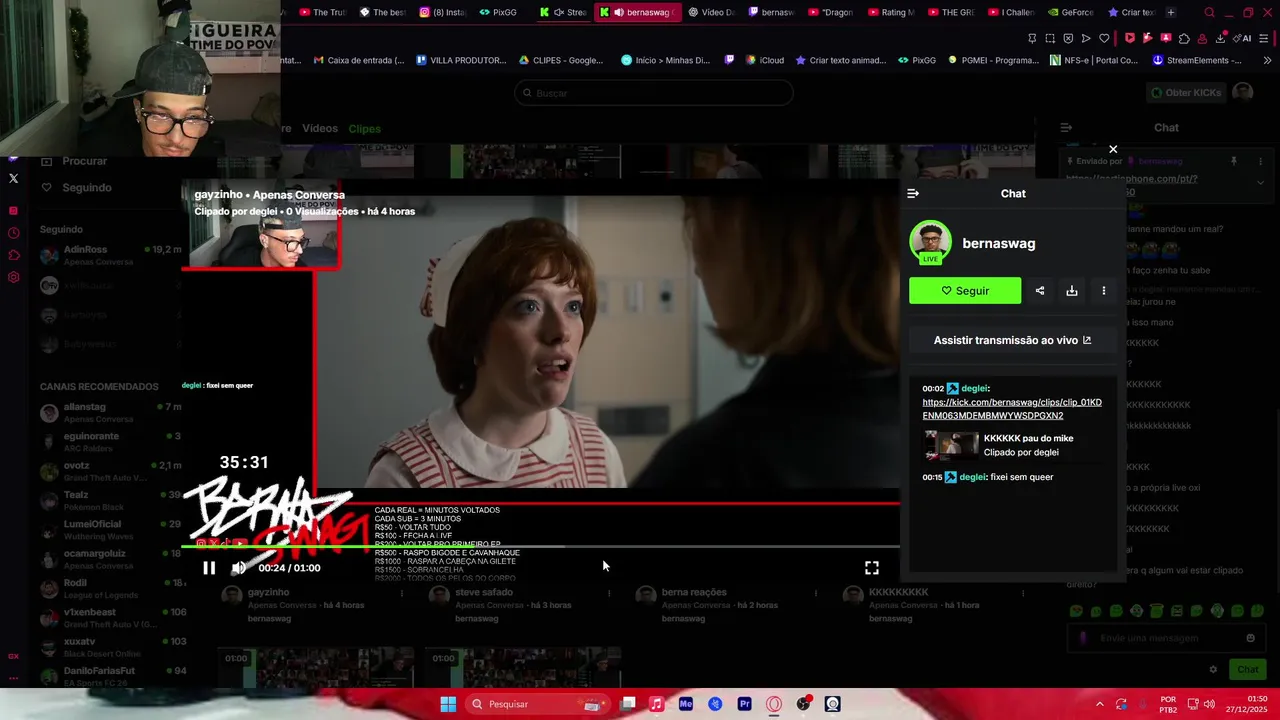Open LumeiOficial recommended channel
This screenshot has height=720, width=1280.
(110, 529)
